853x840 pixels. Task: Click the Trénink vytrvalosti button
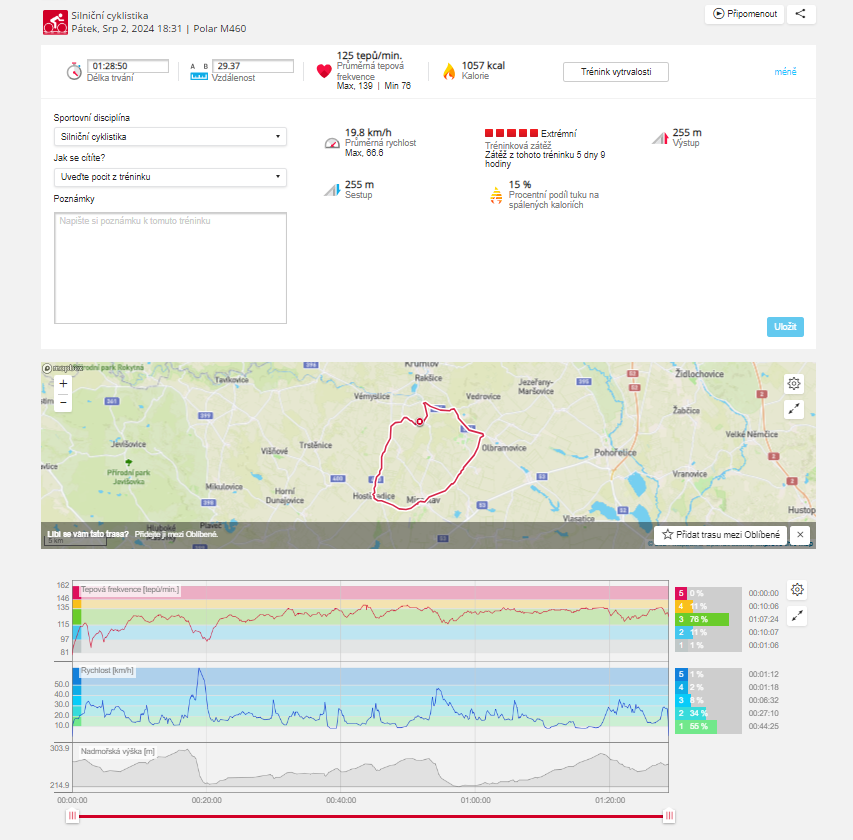(x=616, y=72)
